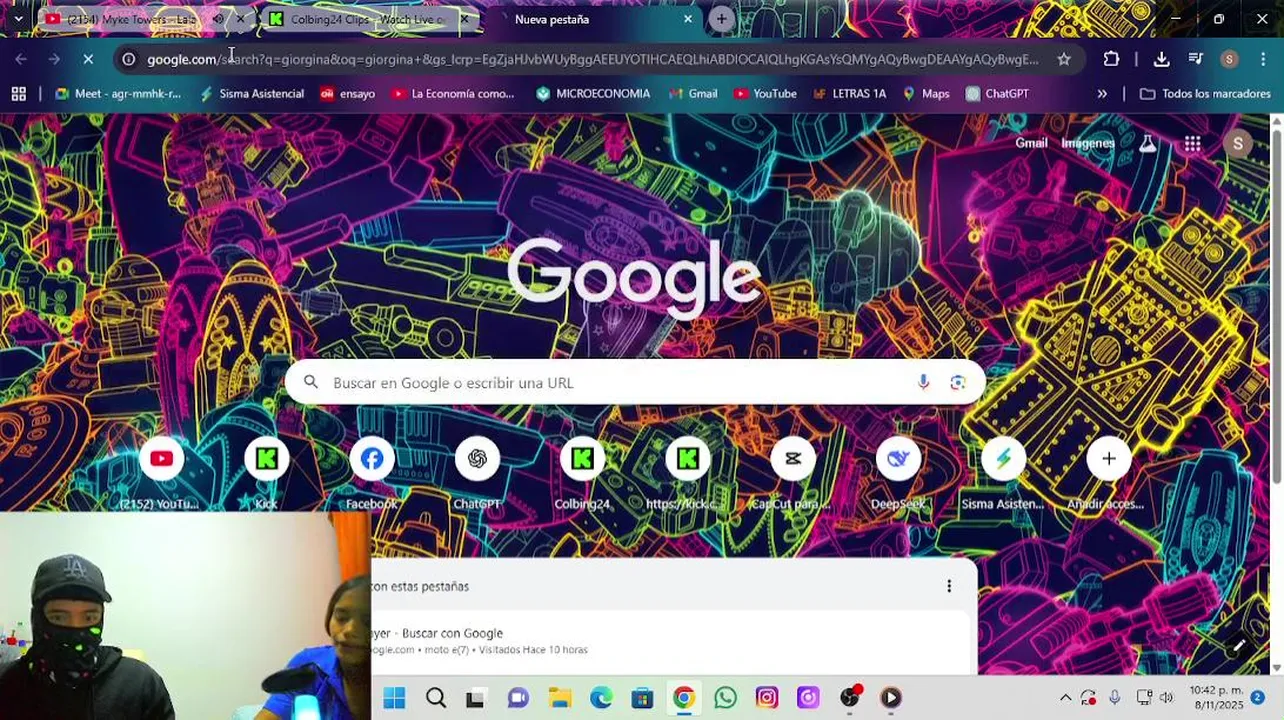1284x720 pixels.
Task: Click the microphone voice search icon
Action: pos(923,382)
